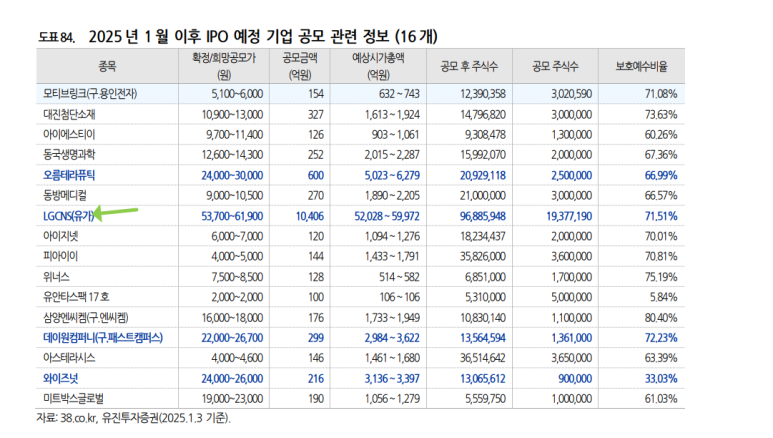Select the '보호예수비율' column header
Screen dimensions: 773x438
[641, 66]
